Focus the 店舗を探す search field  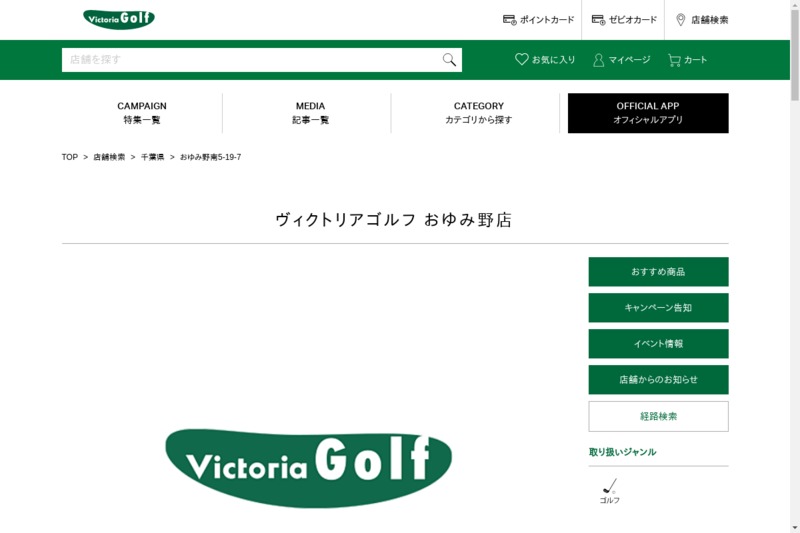pos(250,60)
